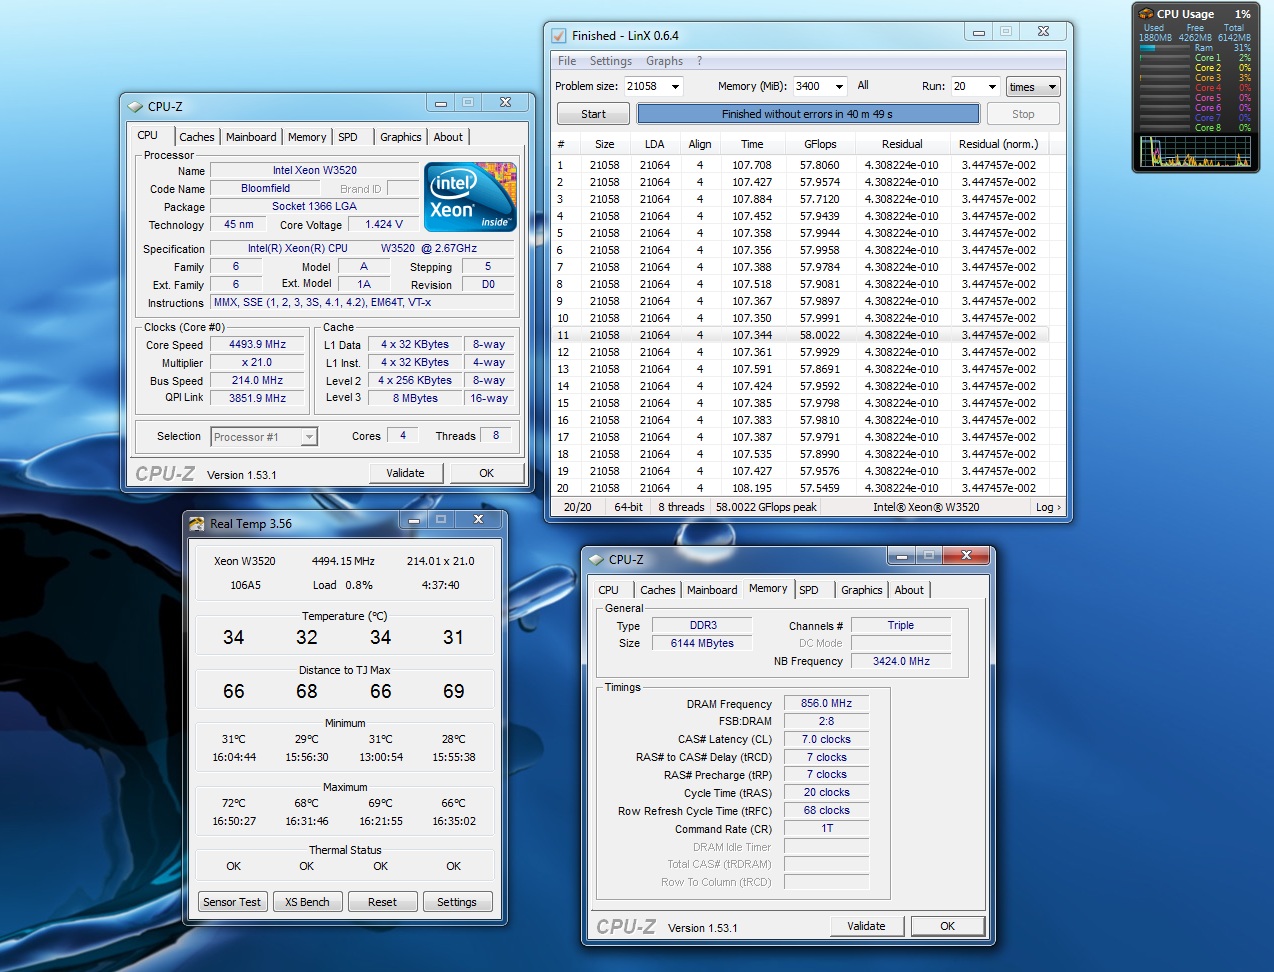Click the NB Frequency 3424.0 MHz value
Image resolution: width=1274 pixels, height=972 pixels.
point(901,661)
